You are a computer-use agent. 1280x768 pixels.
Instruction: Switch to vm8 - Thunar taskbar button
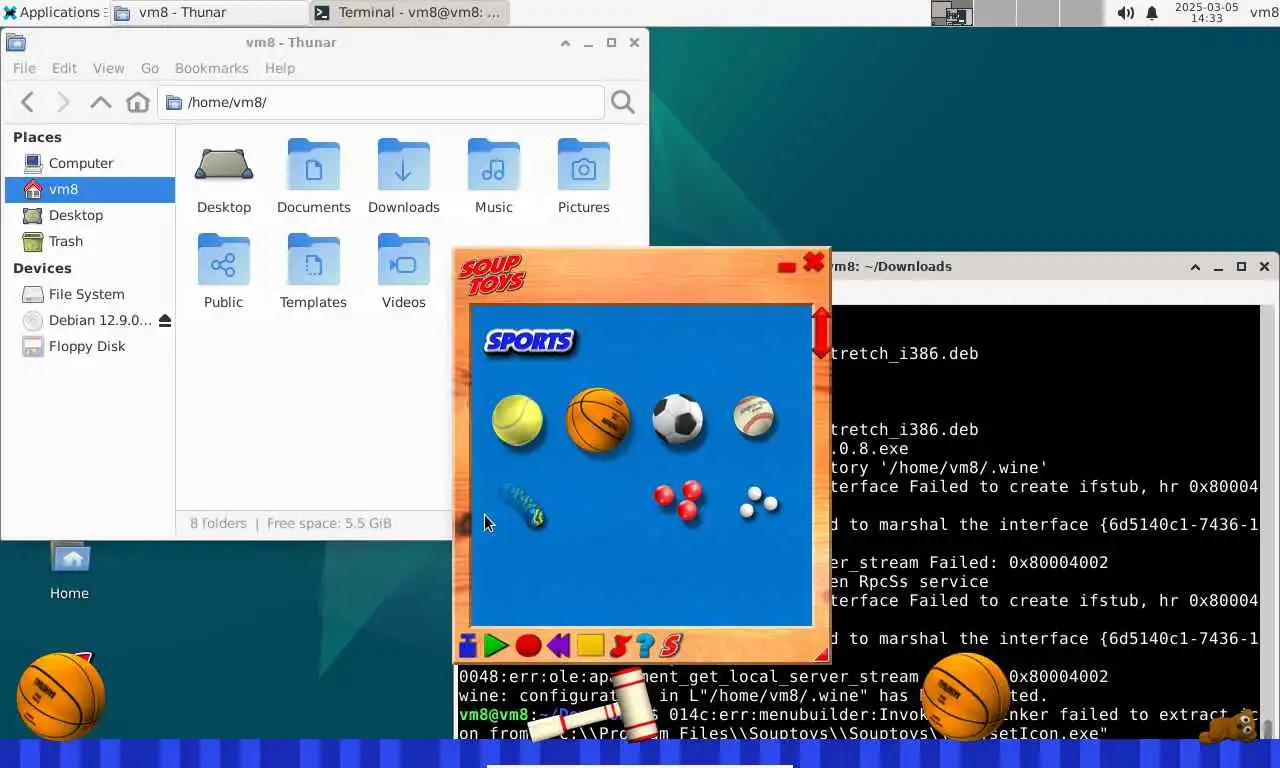207,12
